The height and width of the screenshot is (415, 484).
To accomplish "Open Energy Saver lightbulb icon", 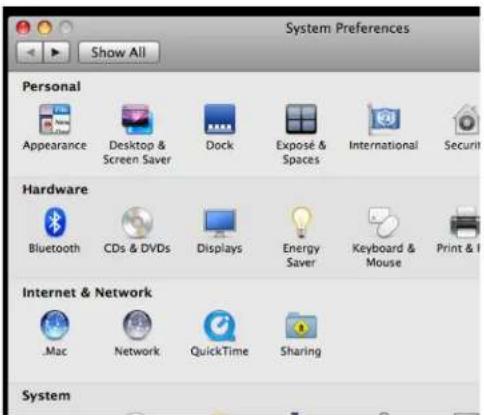I will click(x=301, y=222).
